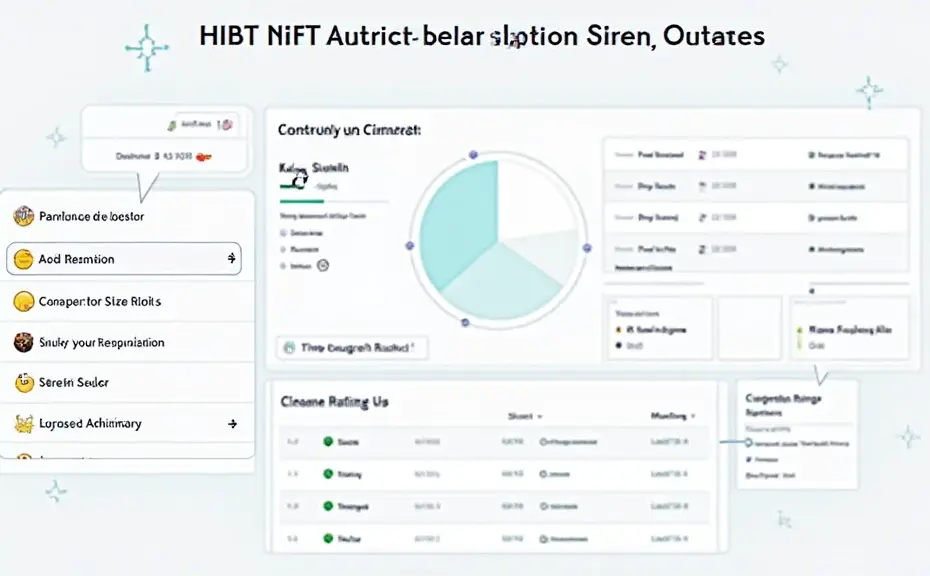Click the brown icon beside Snuky your Respiniation
Image resolution: width=930 pixels, height=576 pixels.
23,342
